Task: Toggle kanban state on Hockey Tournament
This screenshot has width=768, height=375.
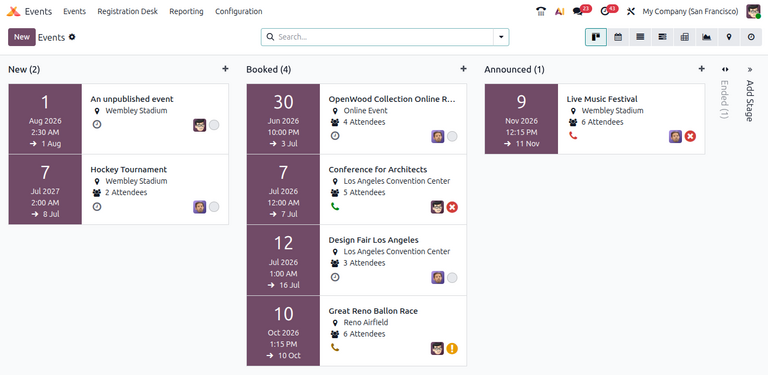Action: click(x=214, y=207)
